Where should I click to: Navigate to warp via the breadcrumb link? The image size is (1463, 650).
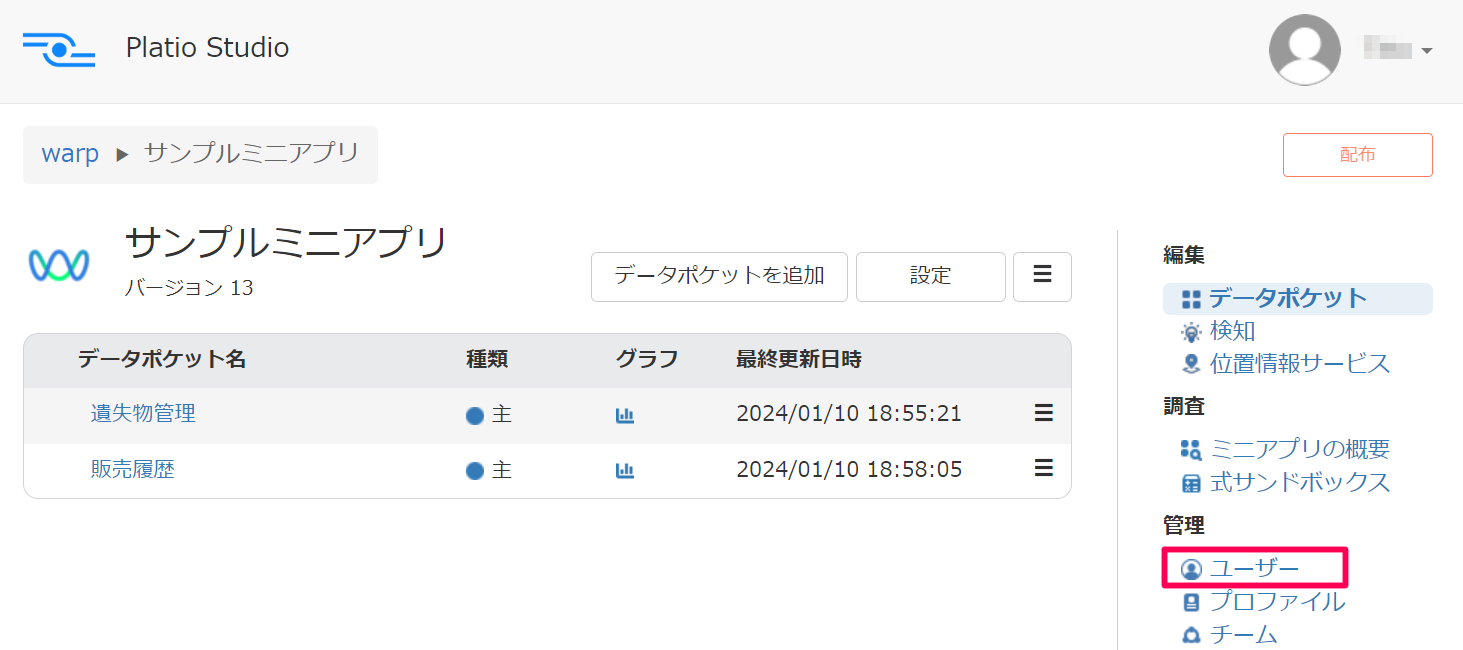(69, 154)
